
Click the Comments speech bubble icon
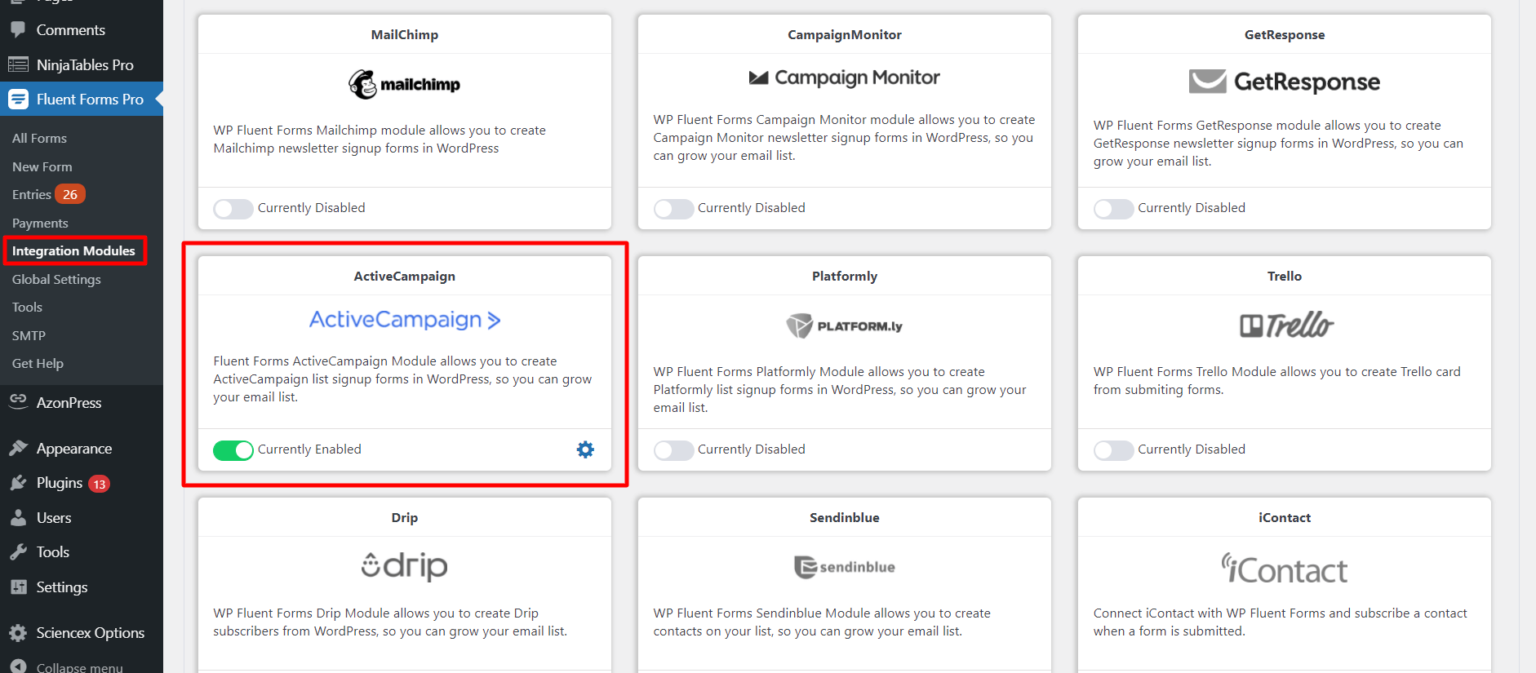(18, 30)
